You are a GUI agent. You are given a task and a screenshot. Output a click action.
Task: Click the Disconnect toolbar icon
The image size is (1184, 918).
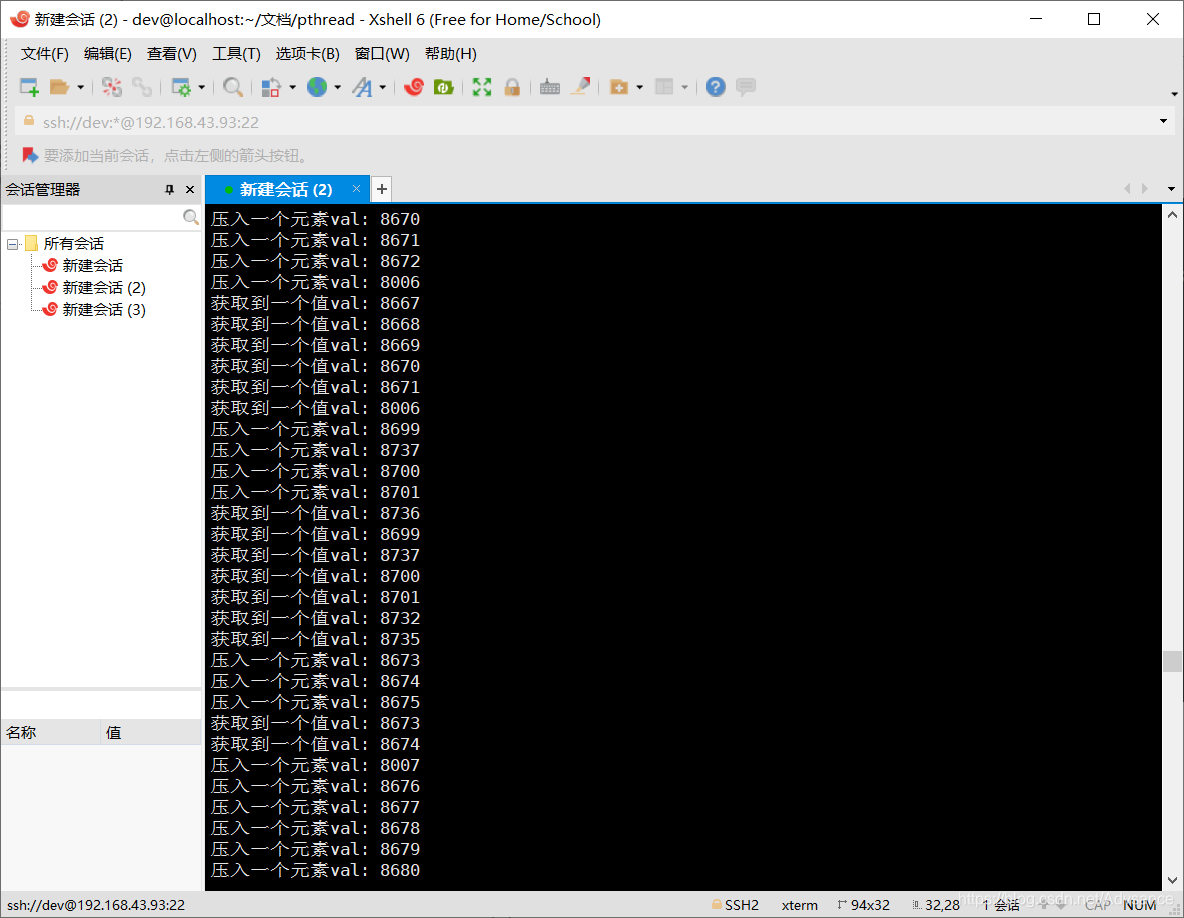(112, 87)
